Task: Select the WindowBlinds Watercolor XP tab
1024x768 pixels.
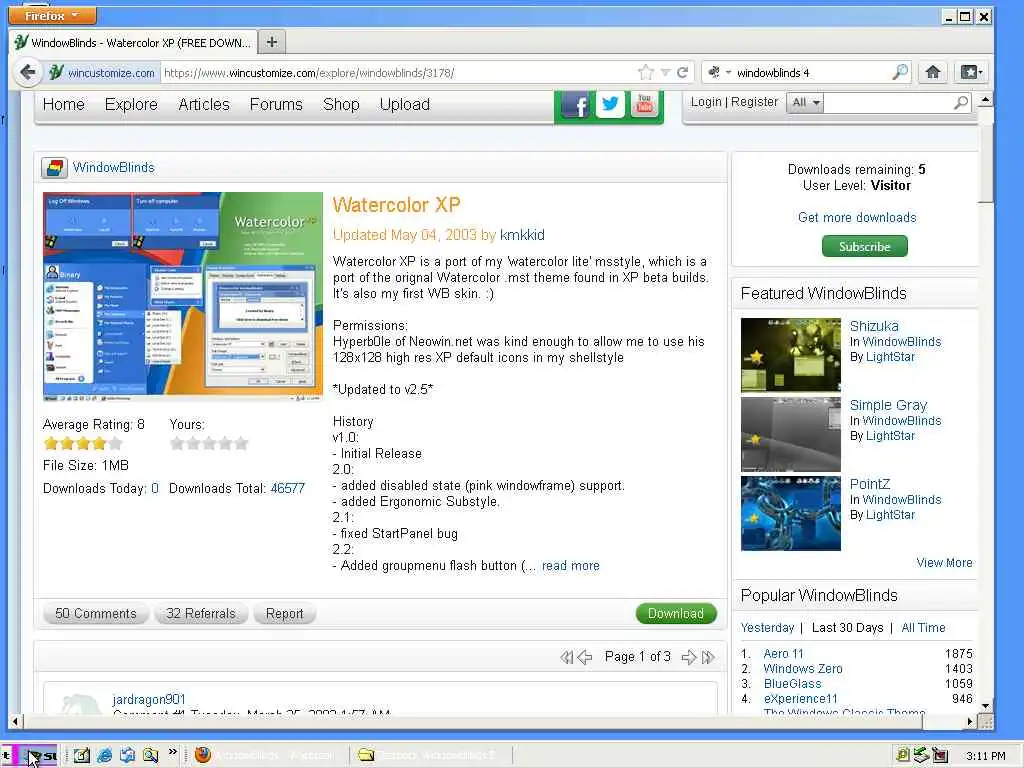Action: click(x=134, y=42)
